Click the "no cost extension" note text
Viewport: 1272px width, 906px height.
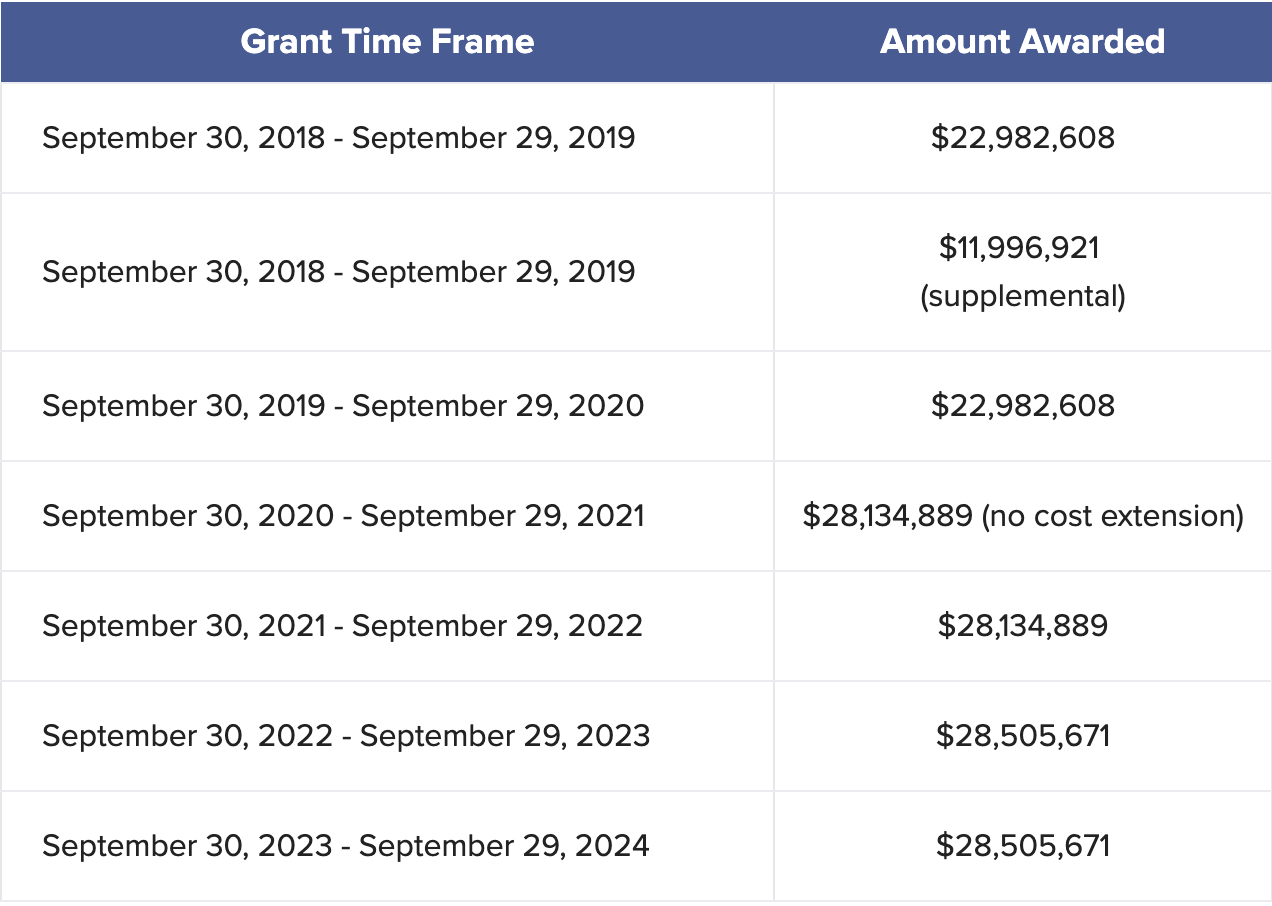point(1112,516)
